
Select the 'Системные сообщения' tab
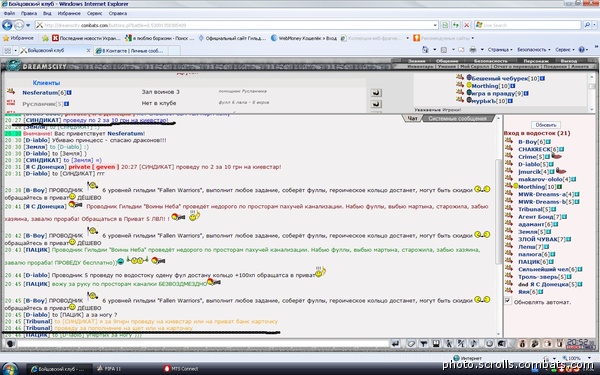[457, 118]
